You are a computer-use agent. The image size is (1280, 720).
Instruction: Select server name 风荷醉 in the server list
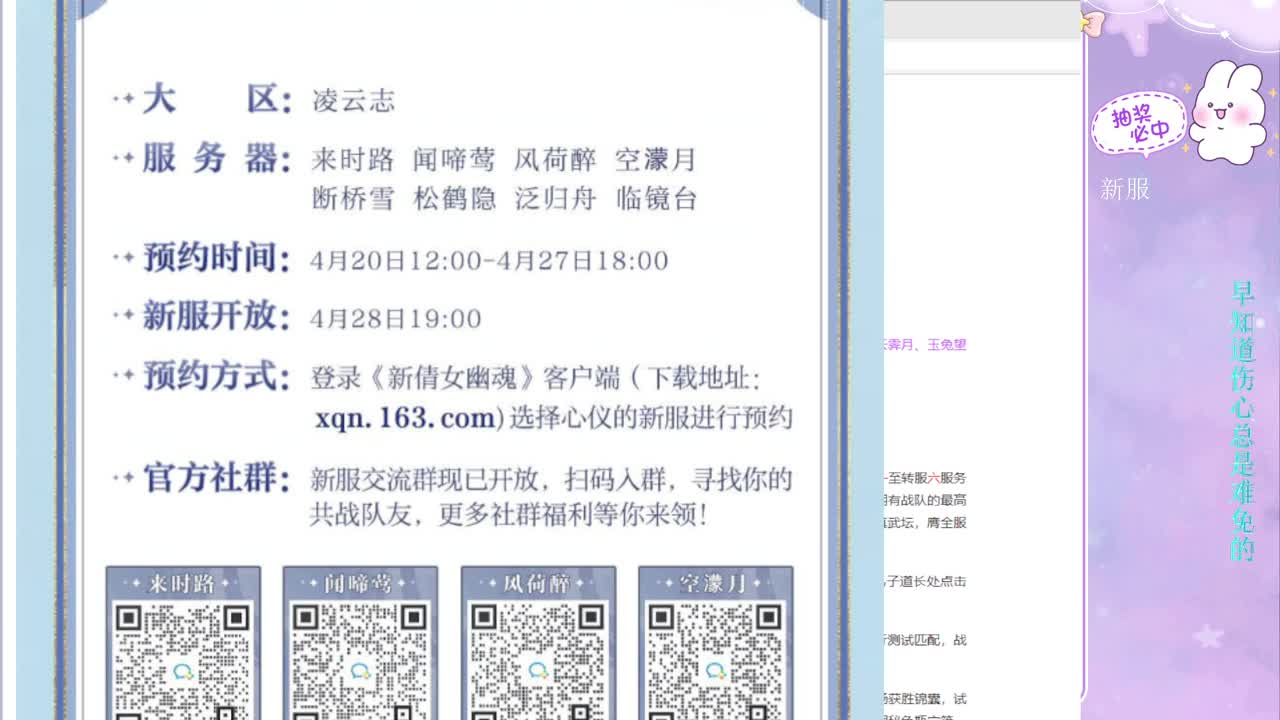coord(555,160)
